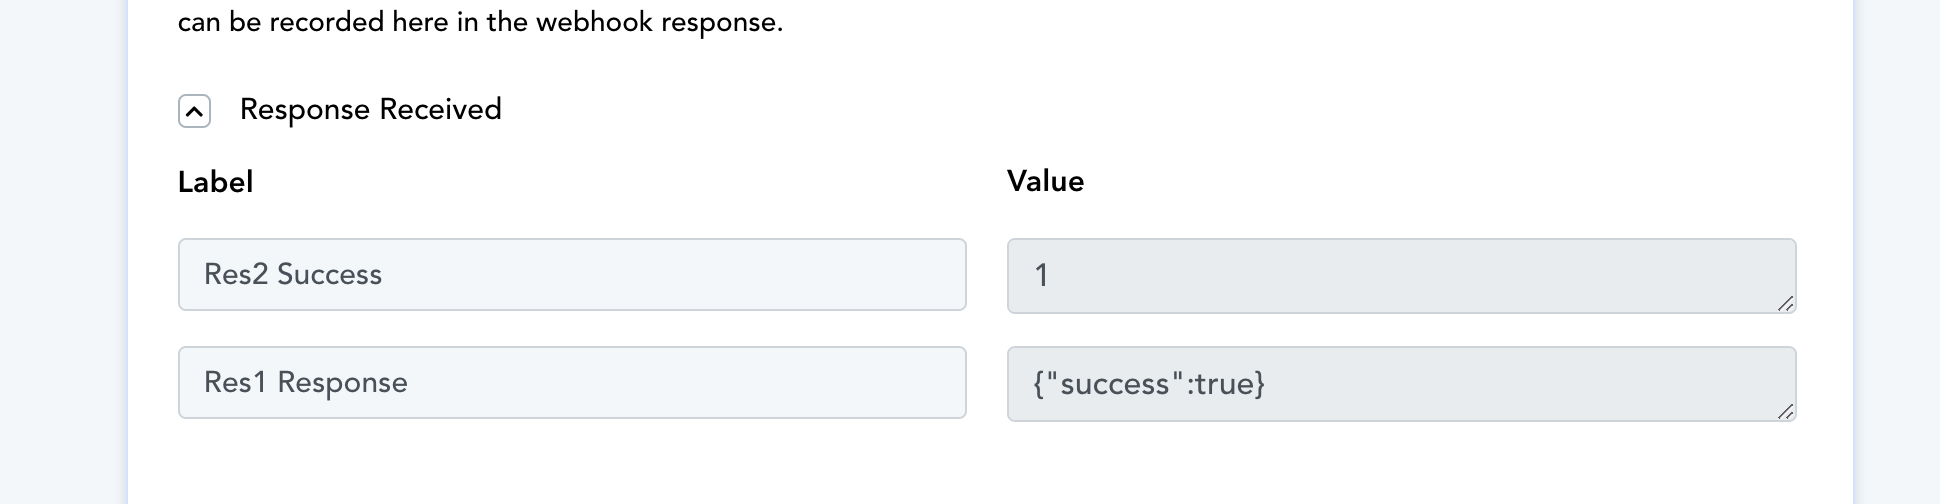Collapse the Response Received section chevron

pyautogui.click(x=194, y=111)
